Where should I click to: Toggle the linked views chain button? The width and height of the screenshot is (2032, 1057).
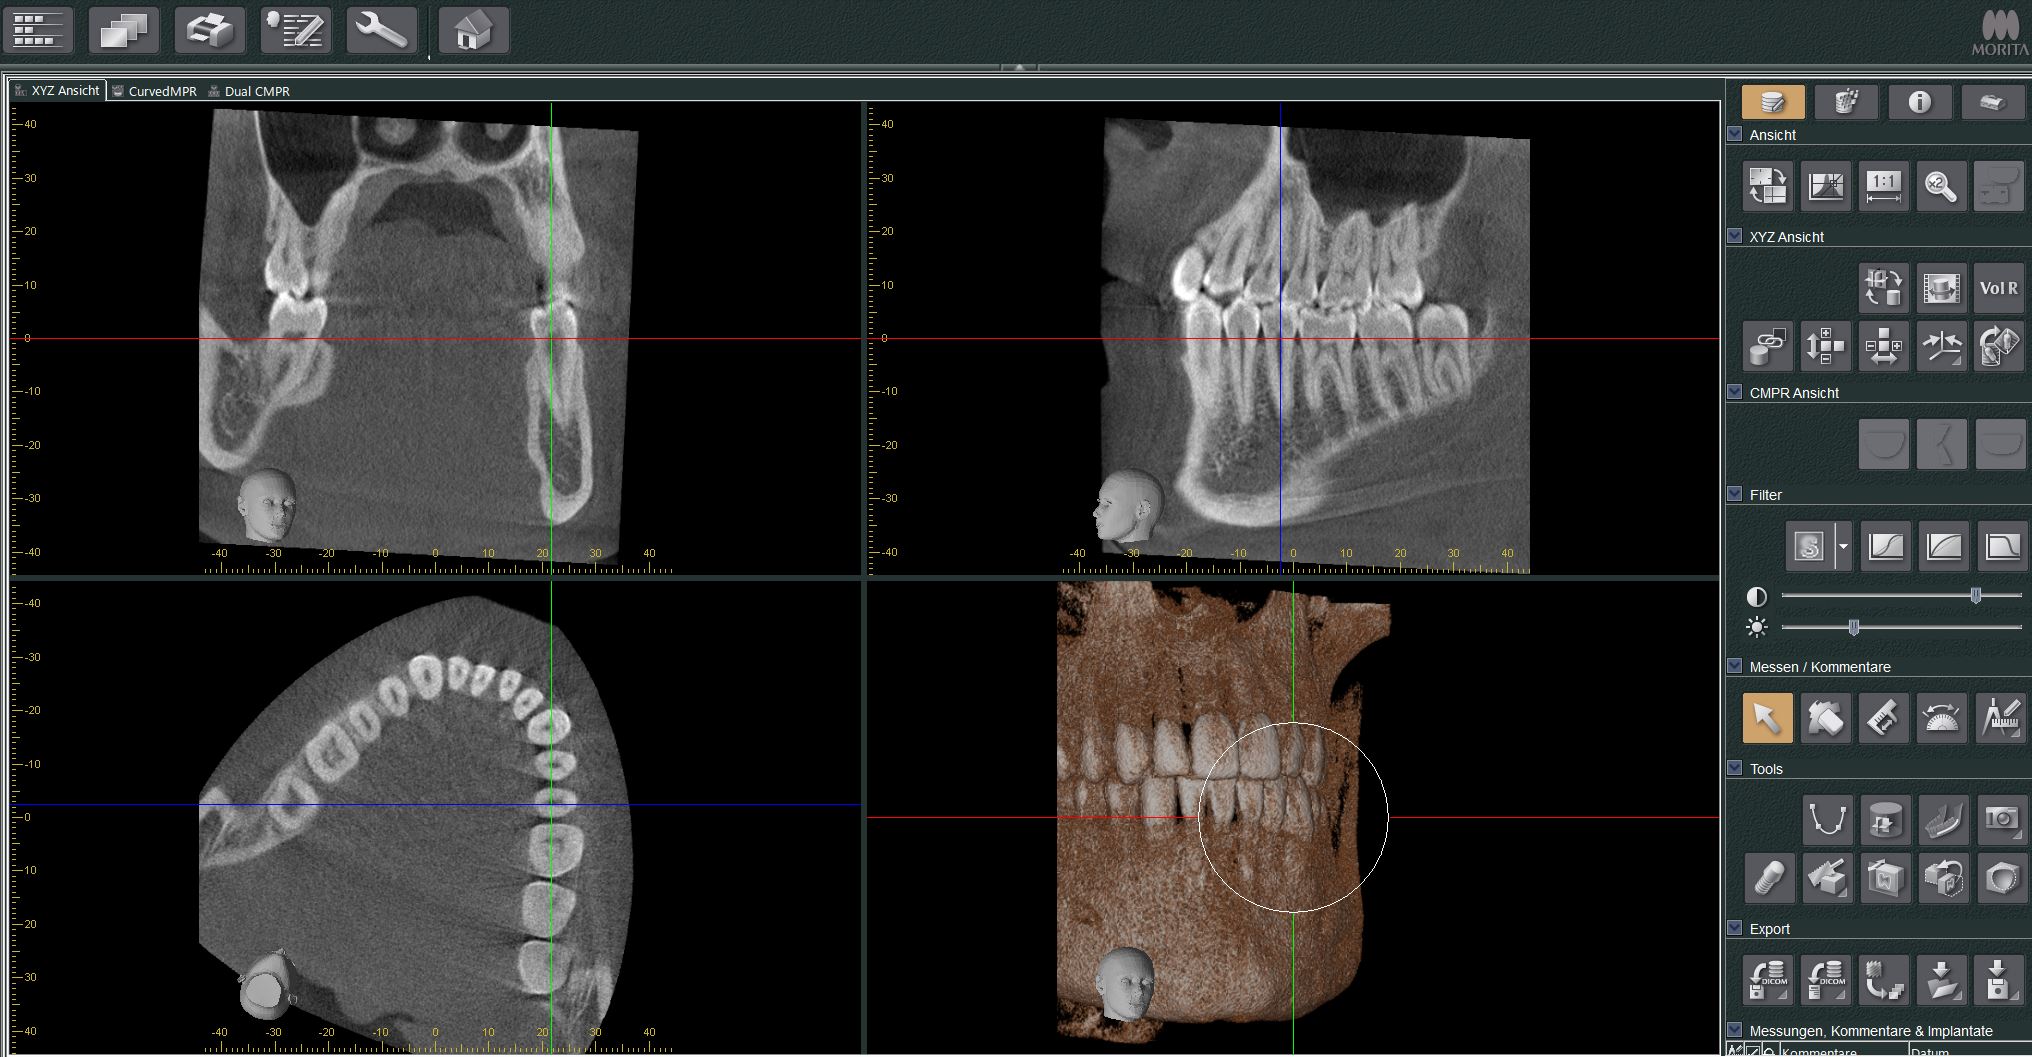pyautogui.click(x=1768, y=346)
